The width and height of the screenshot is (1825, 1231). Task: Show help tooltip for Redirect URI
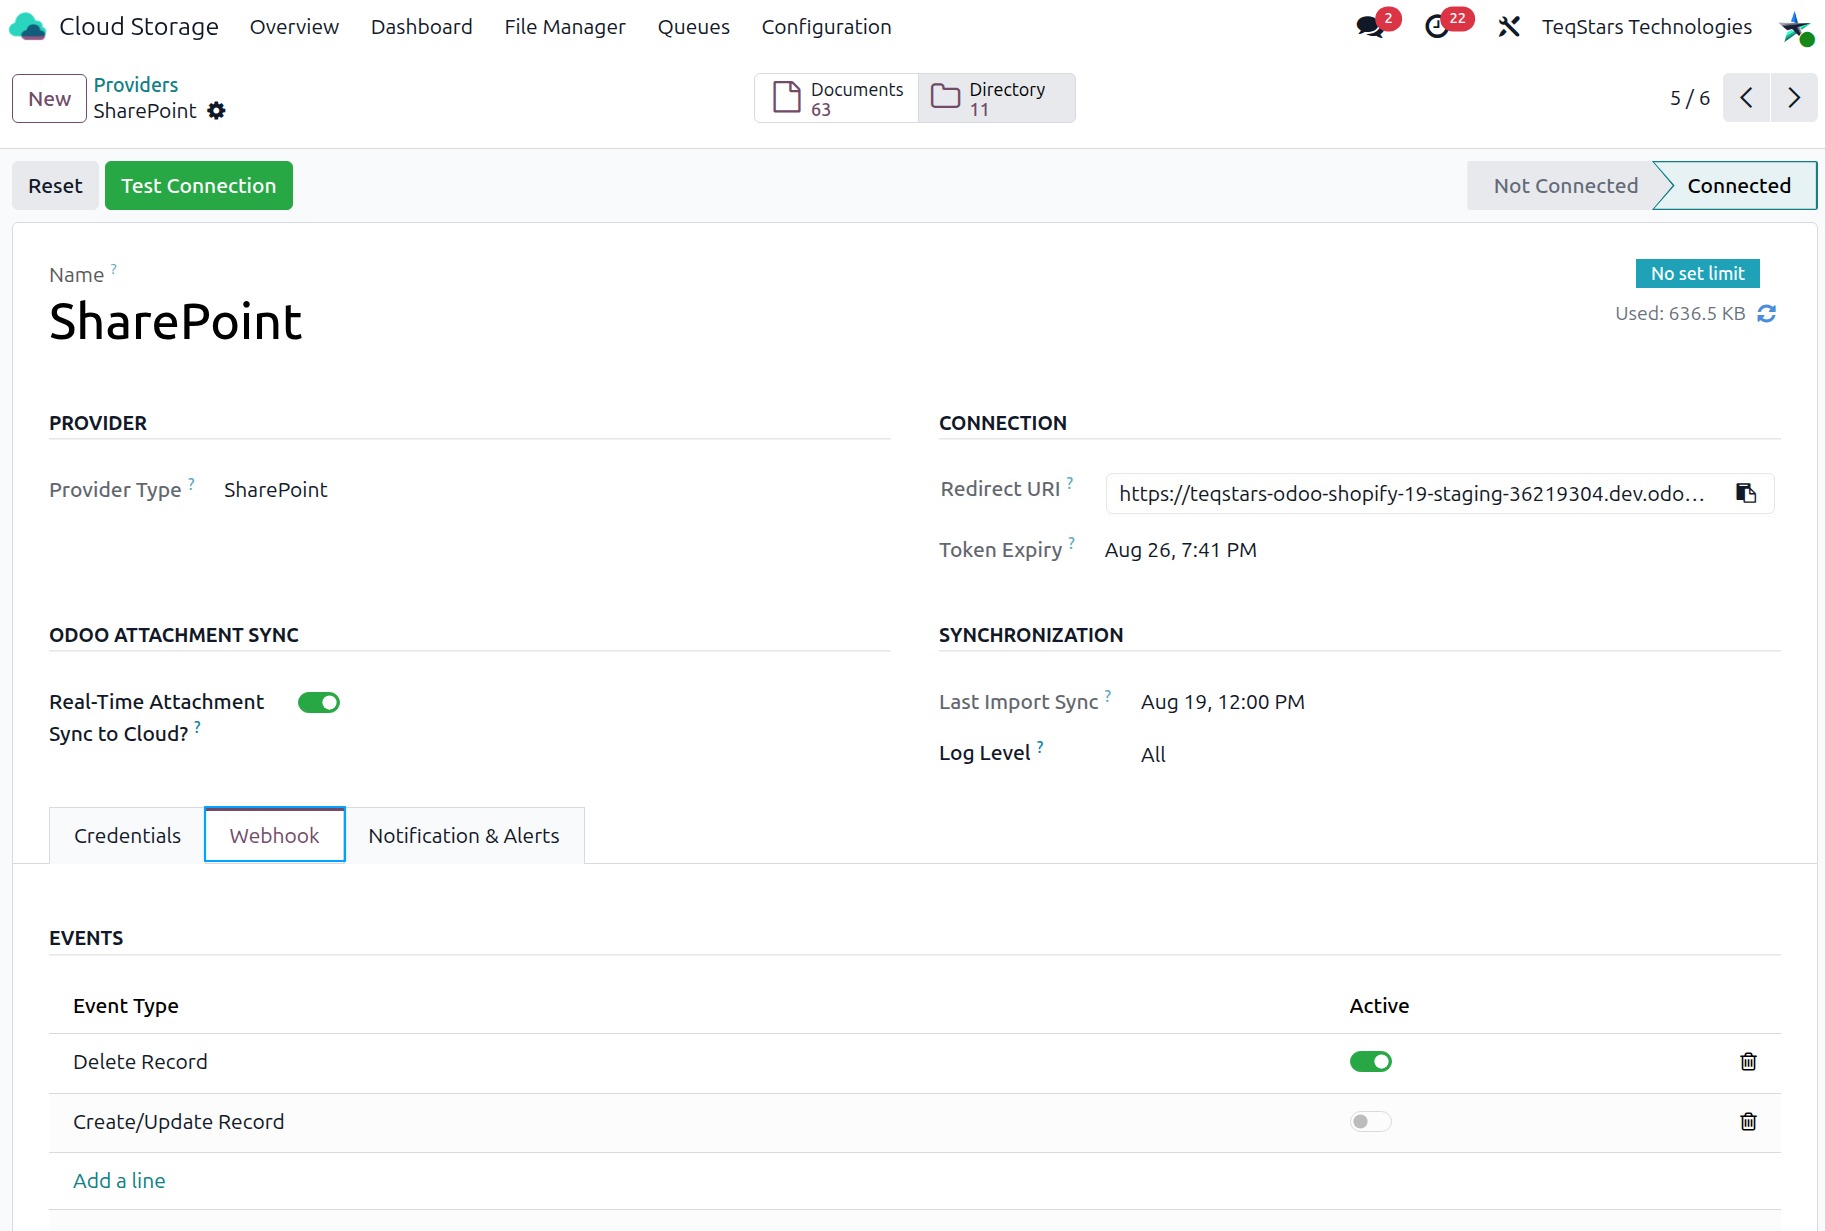pyautogui.click(x=1070, y=482)
